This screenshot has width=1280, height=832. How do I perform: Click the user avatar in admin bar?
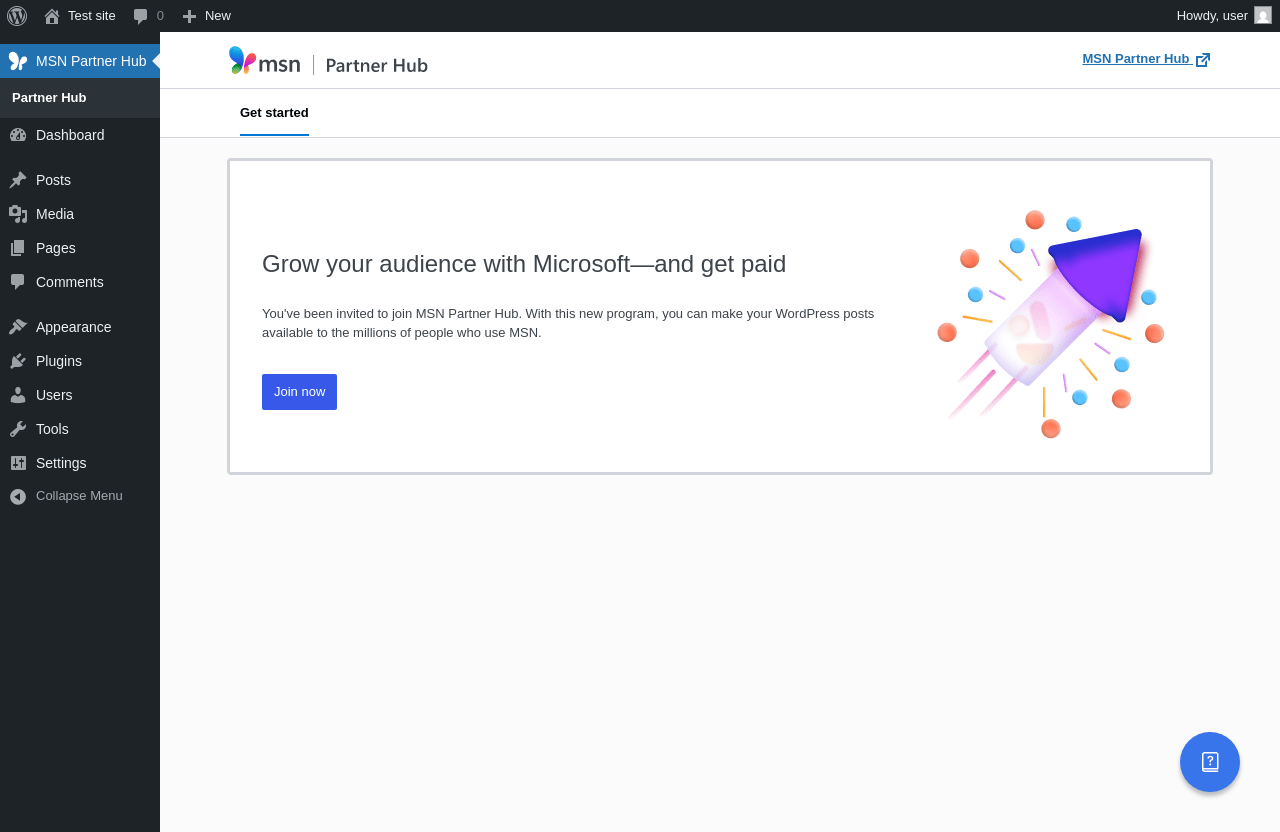1263,15
